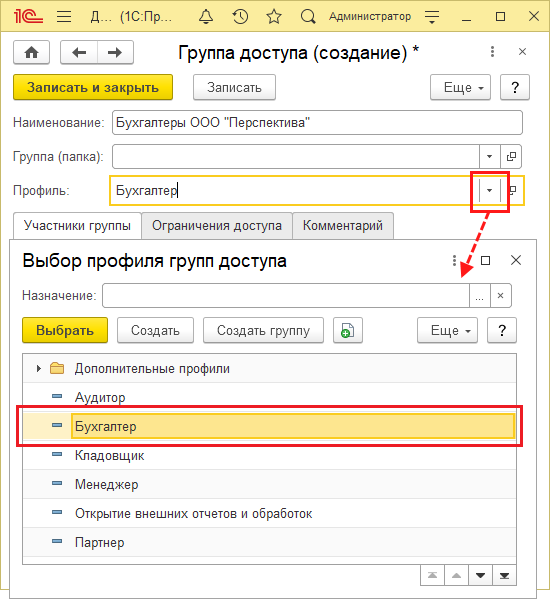
Task: Move down one item in list
Action: pos(480,575)
